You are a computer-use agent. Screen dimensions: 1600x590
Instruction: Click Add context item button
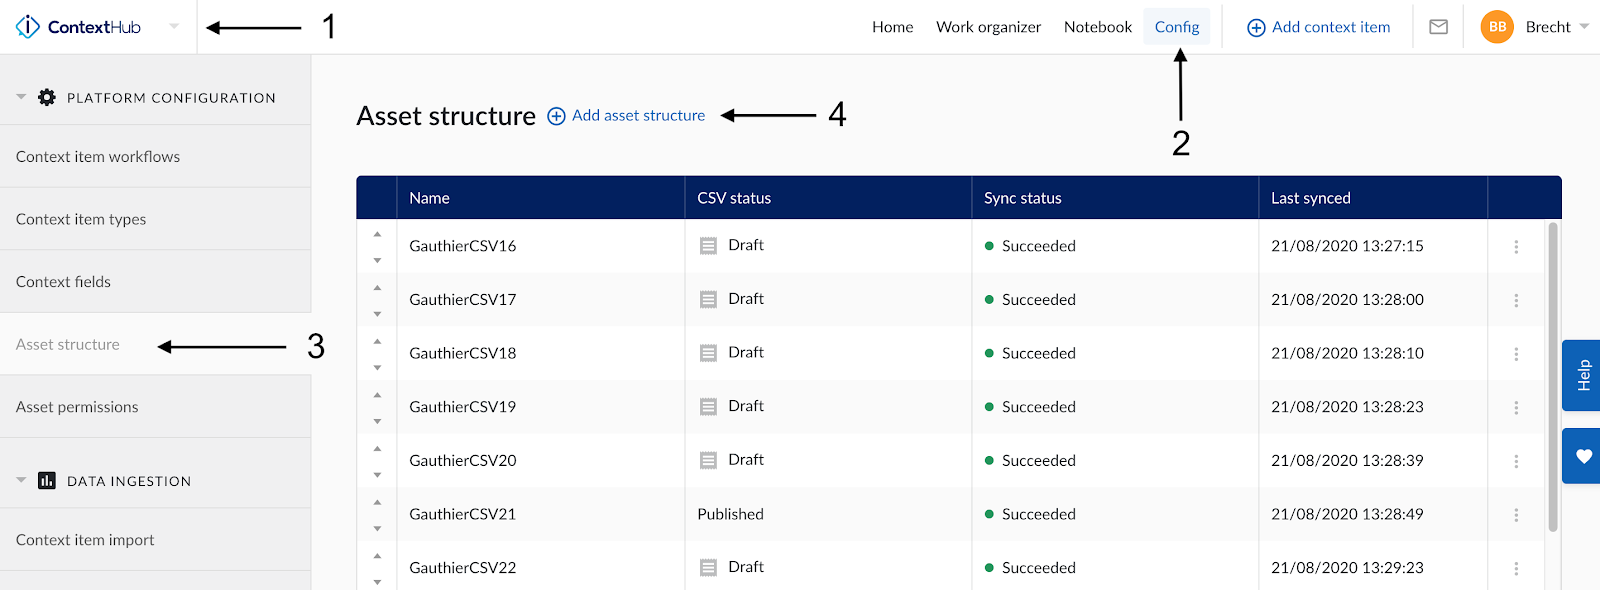[x=1318, y=27]
